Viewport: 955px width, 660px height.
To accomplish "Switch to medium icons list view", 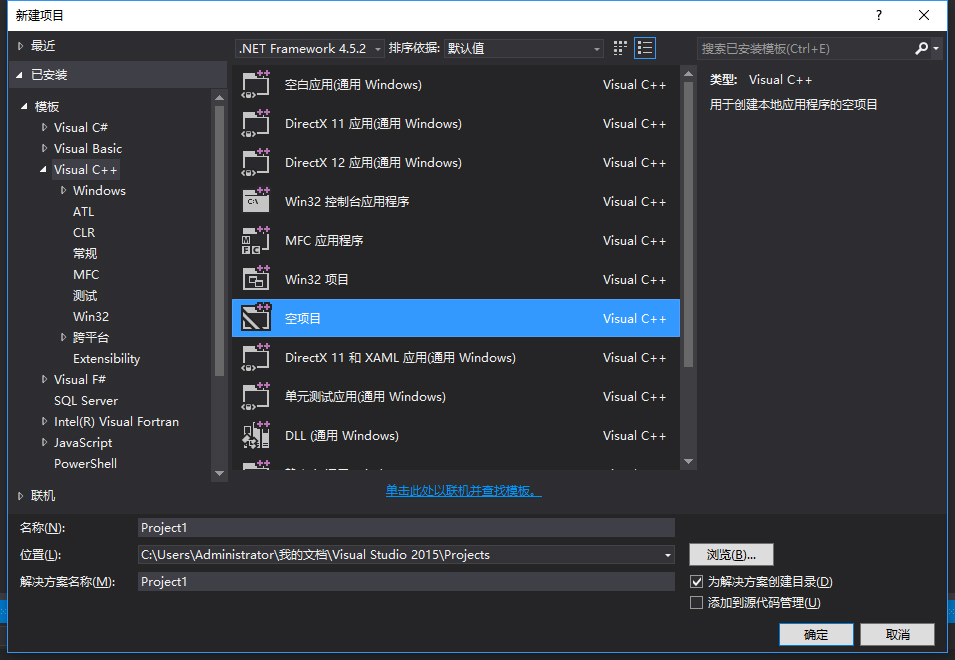I will pyautogui.click(x=645, y=48).
